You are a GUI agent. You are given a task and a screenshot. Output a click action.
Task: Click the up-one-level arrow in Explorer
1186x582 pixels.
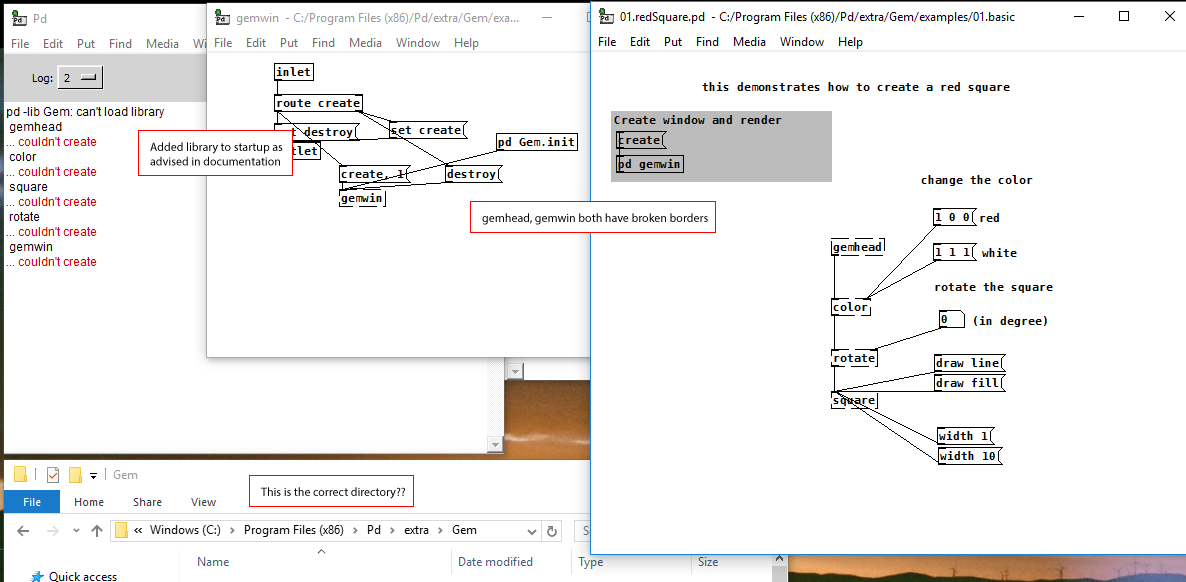tap(96, 531)
